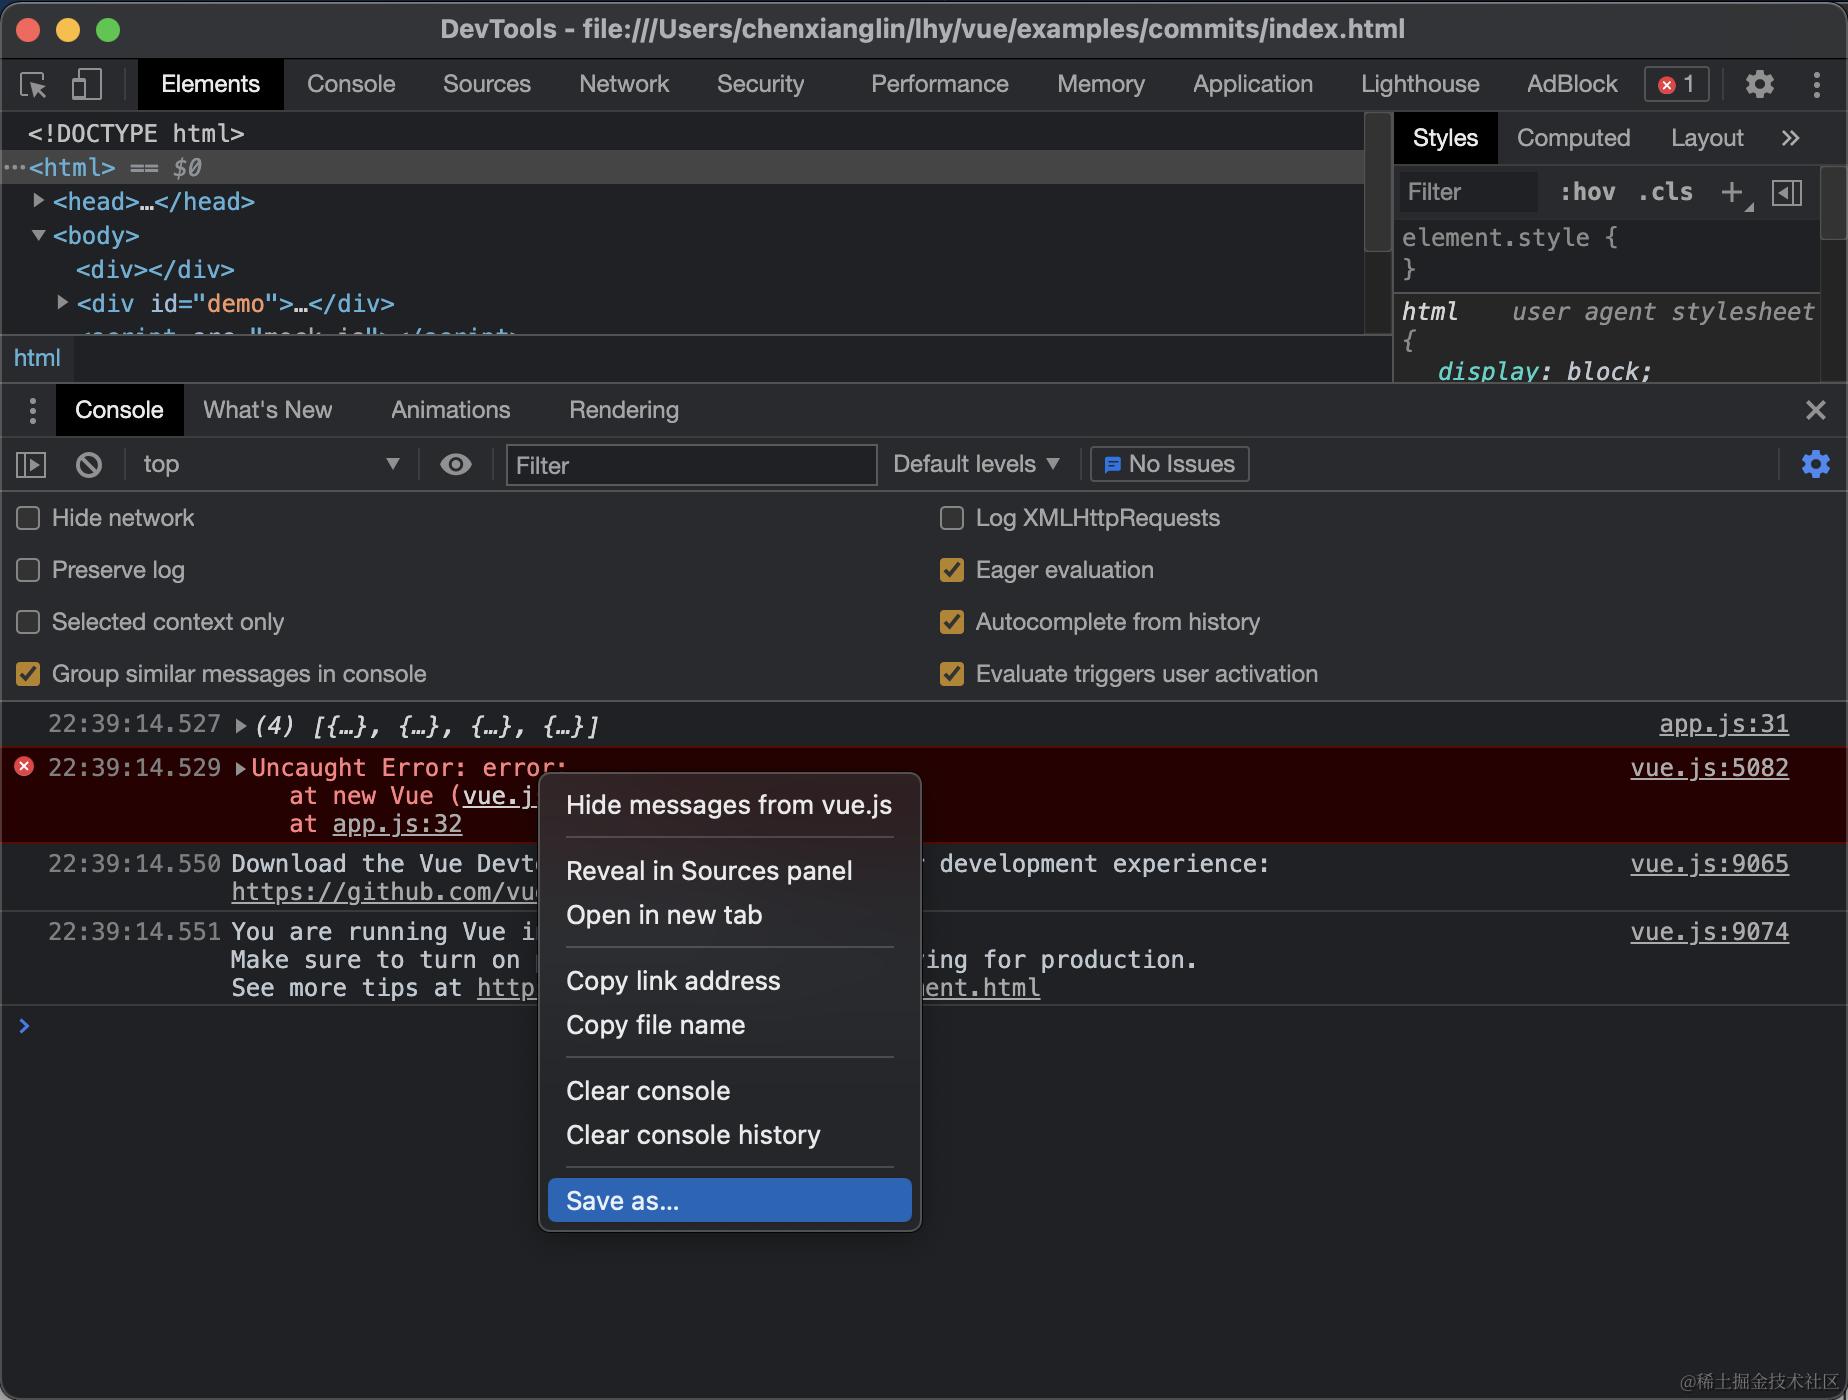Select Reveal in Sources panel
Image resolution: width=1848 pixels, height=1400 pixels.
pyautogui.click(x=730, y=871)
